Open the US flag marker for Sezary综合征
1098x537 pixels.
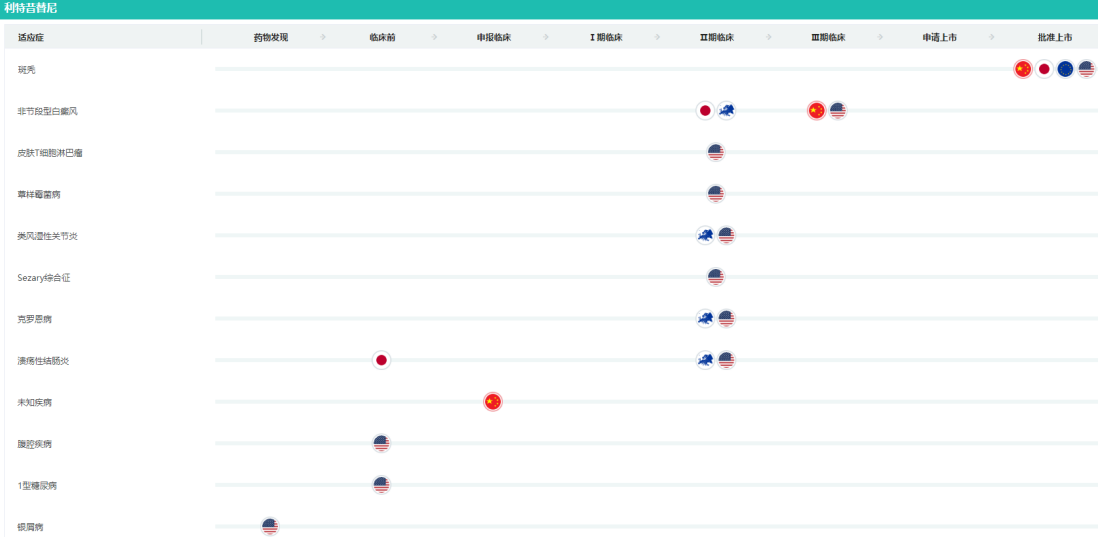pyautogui.click(x=716, y=277)
